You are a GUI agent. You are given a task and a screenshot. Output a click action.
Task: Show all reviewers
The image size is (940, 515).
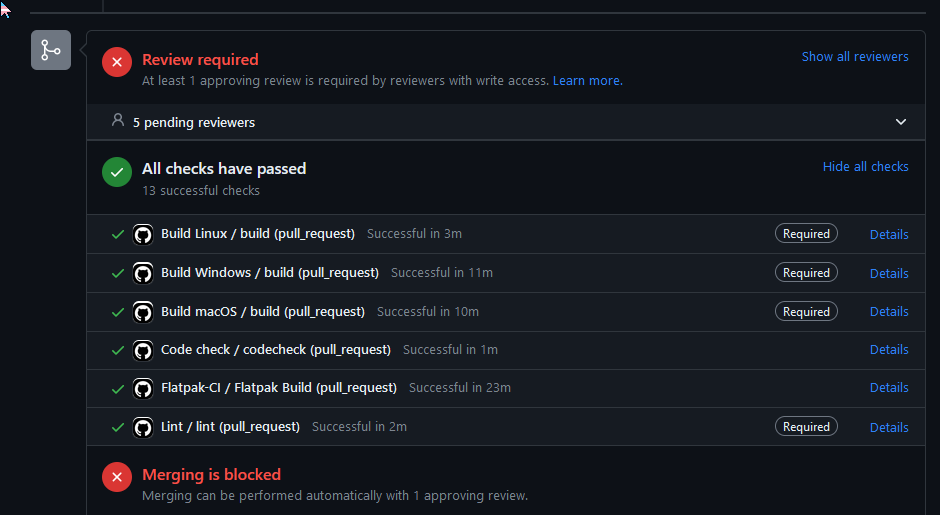coord(855,57)
